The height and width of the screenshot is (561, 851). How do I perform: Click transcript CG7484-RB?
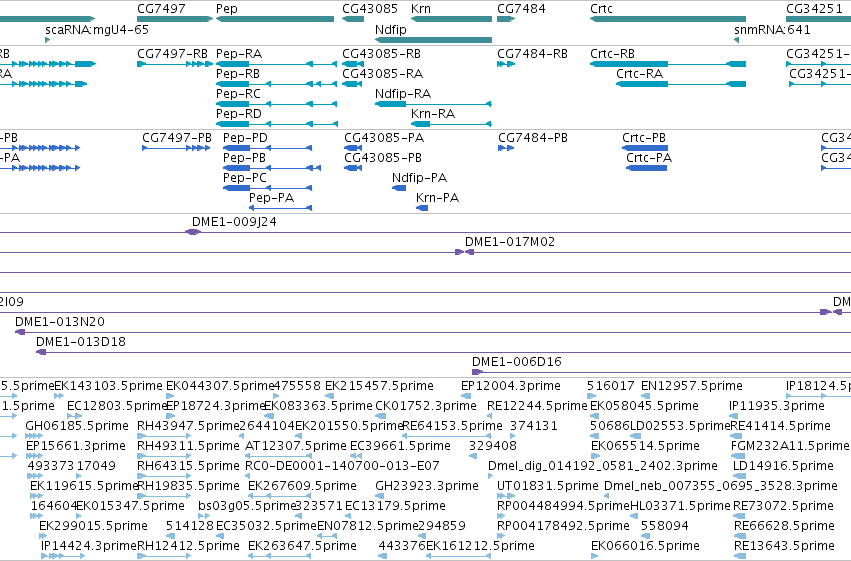pyautogui.click(x=532, y=54)
